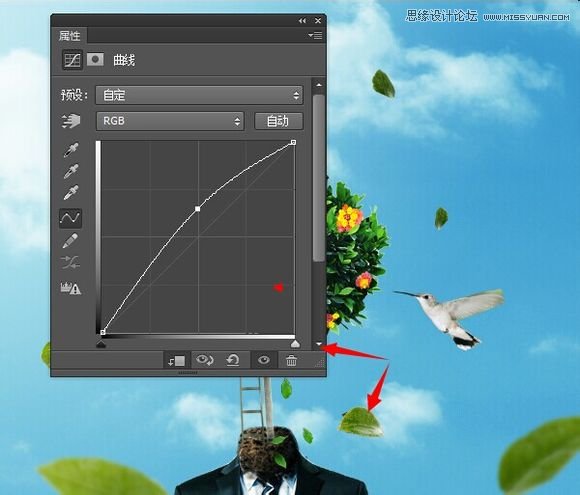The height and width of the screenshot is (495, 580).
Task: Pick the white point eyedropper
Action: click(71, 192)
